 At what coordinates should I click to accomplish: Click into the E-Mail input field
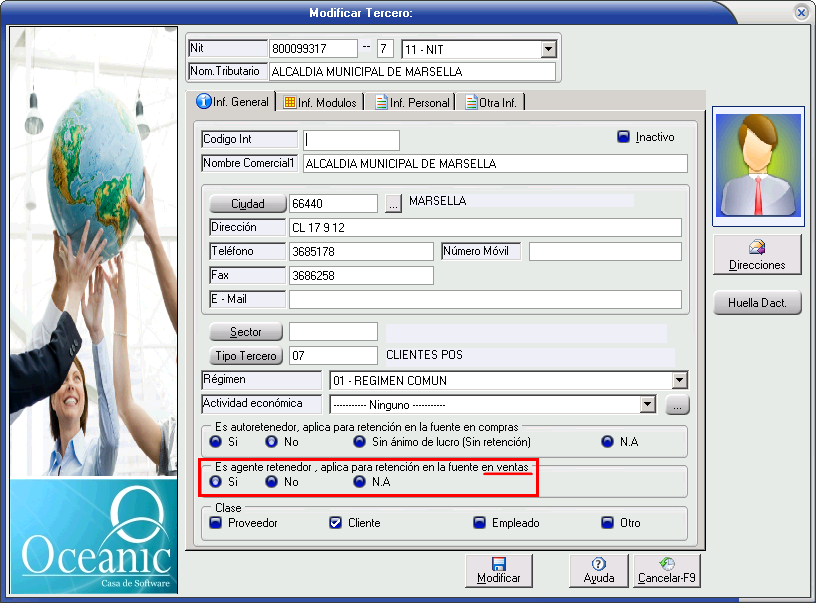(484, 299)
